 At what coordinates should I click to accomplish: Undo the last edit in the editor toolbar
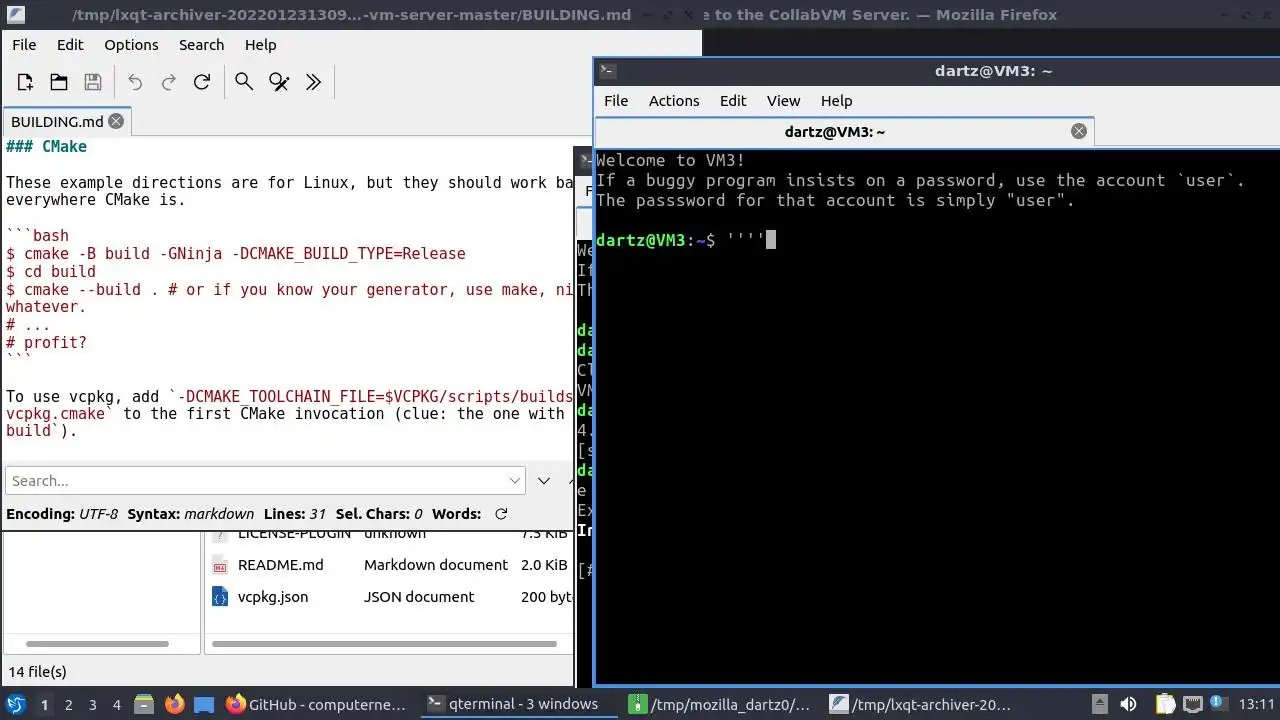tap(135, 82)
